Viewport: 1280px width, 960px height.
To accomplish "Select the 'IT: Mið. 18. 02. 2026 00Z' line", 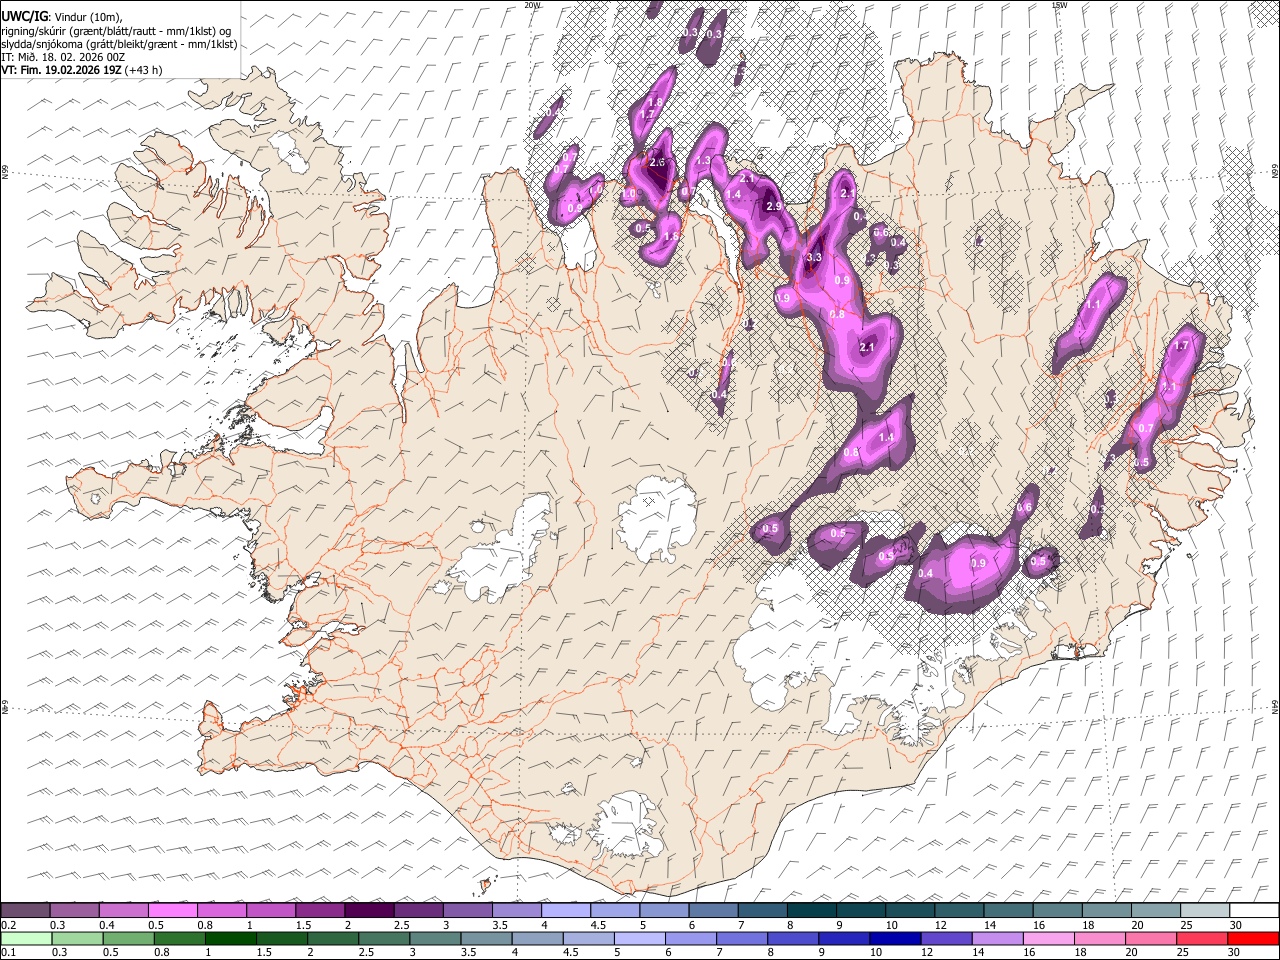I will point(63,58).
